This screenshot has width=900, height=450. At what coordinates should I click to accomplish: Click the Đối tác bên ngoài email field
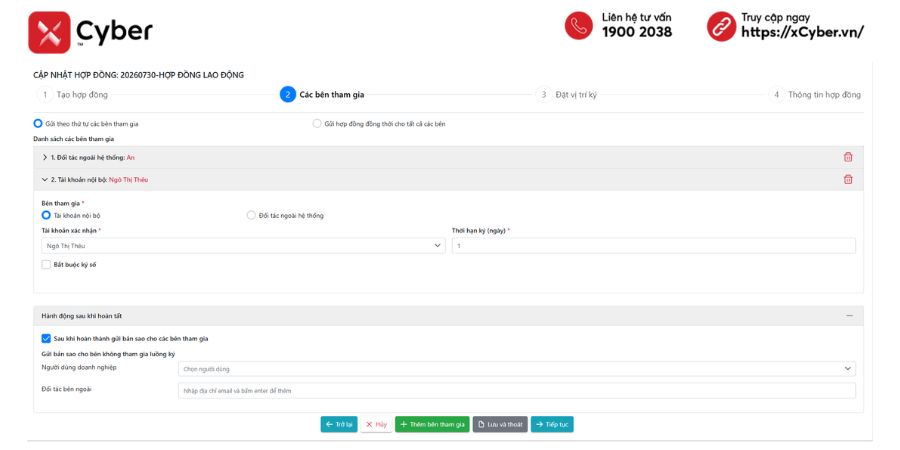point(517,391)
